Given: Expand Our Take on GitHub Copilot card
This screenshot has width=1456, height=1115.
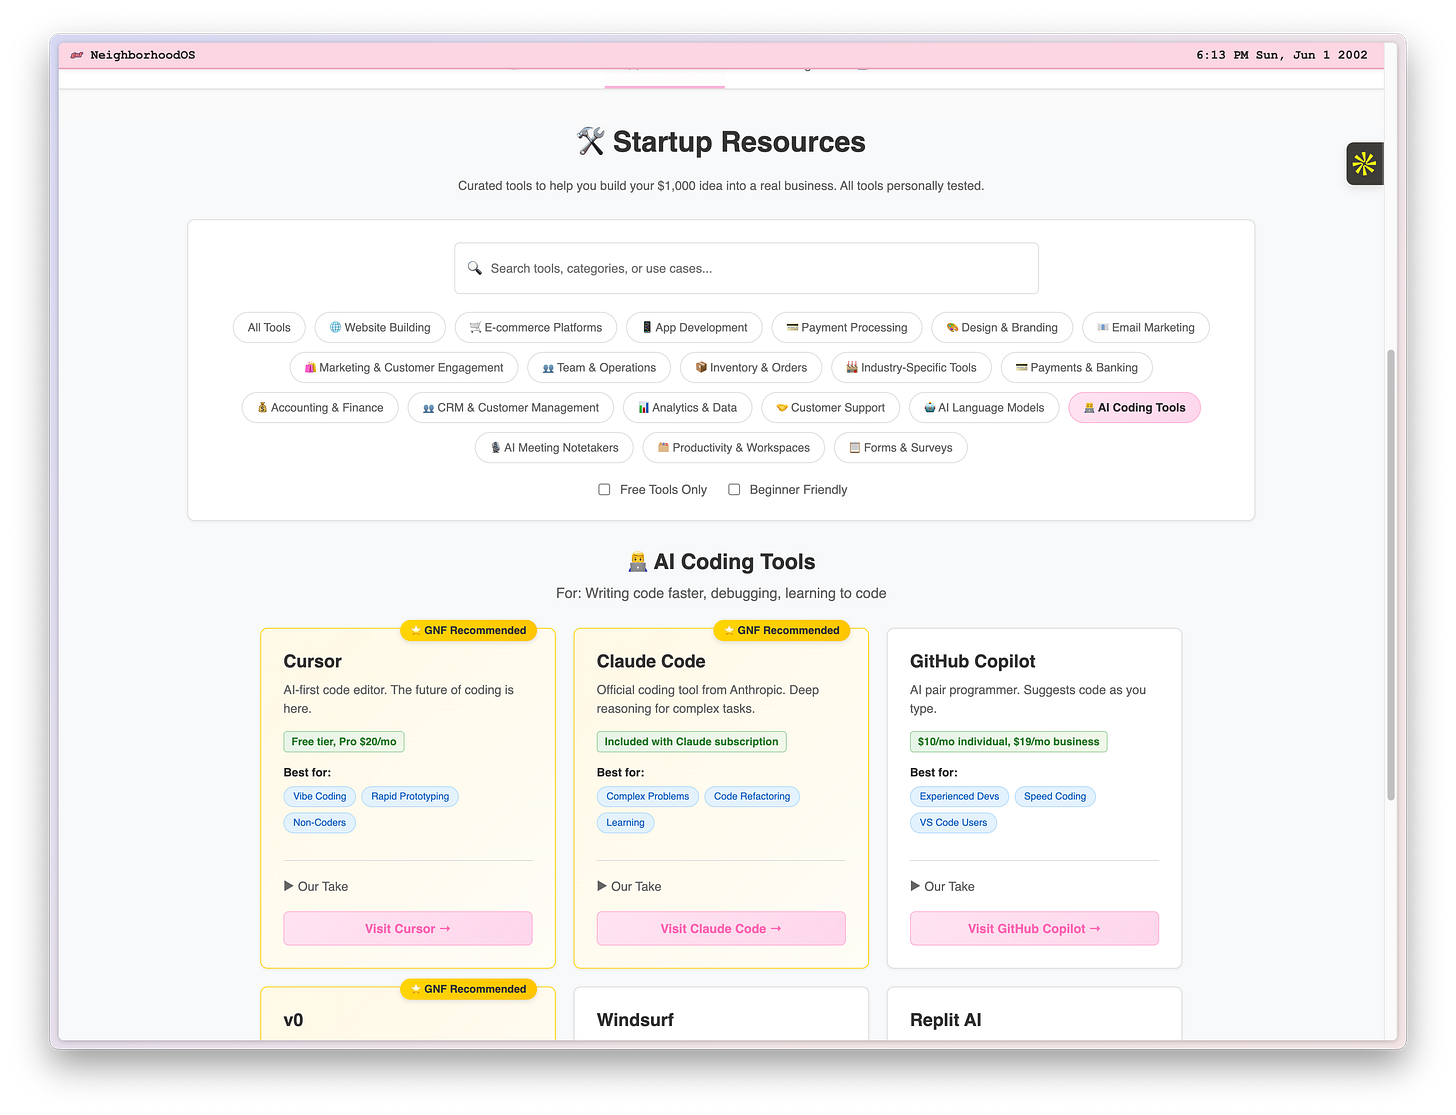Looking at the screenshot, I should point(943,886).
